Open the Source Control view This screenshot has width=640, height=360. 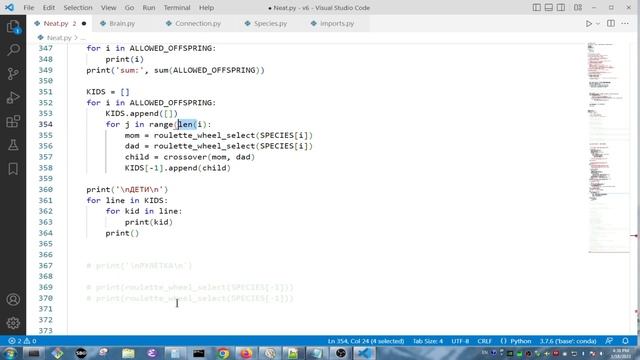13,73
